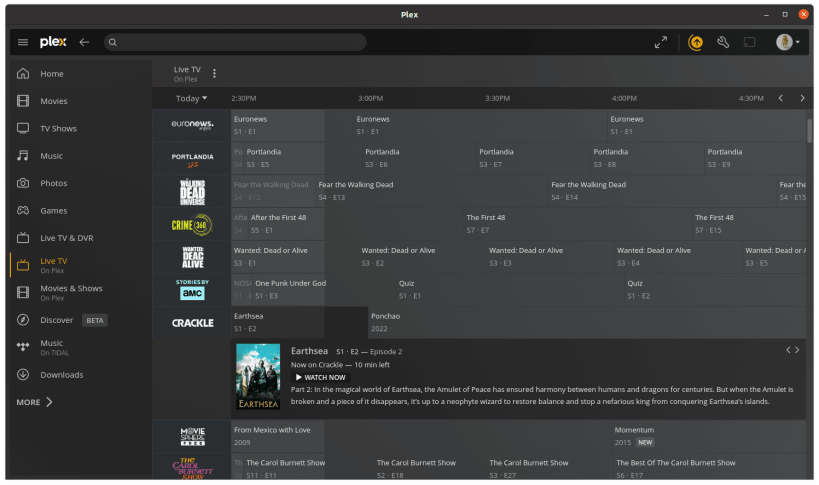Click the guide vertical scrollbar

pyautogui.click(x=809, y=131)
